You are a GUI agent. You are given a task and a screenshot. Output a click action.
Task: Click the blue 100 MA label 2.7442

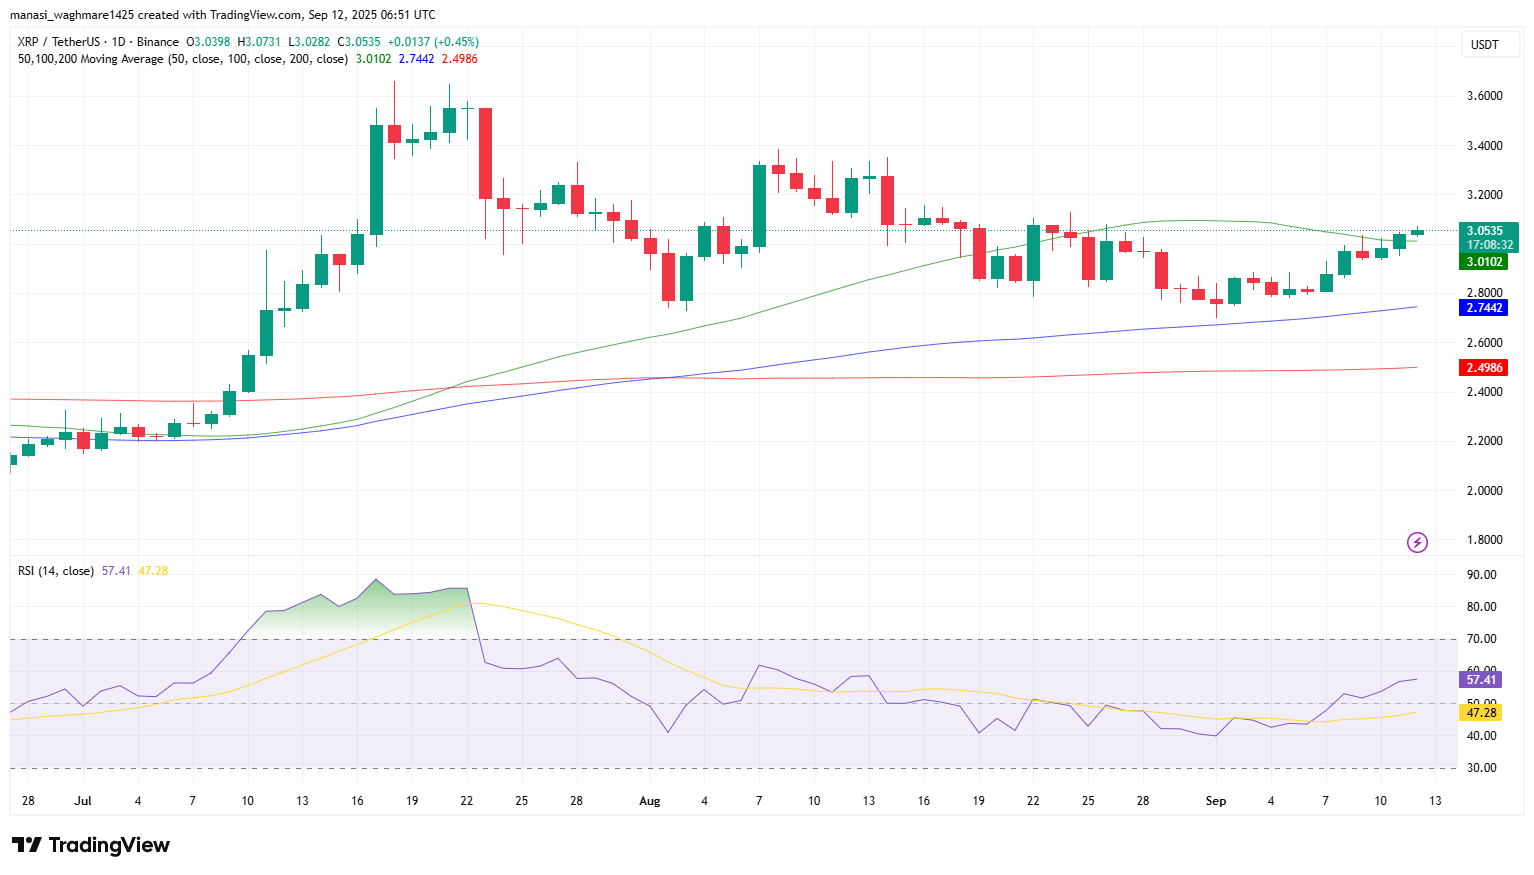pos(1484,308)
